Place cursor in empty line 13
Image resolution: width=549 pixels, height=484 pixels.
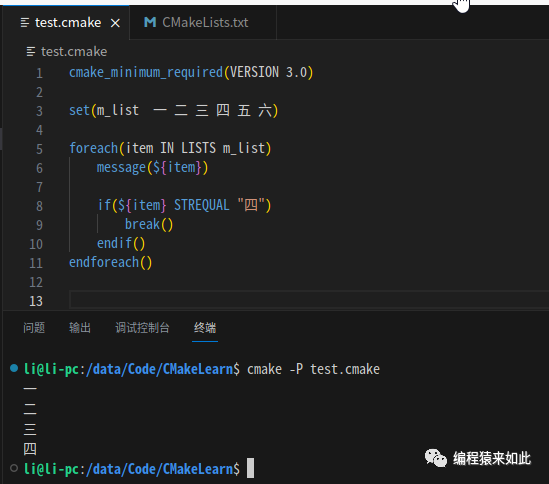pyautogui.click(x=309, y=300)
